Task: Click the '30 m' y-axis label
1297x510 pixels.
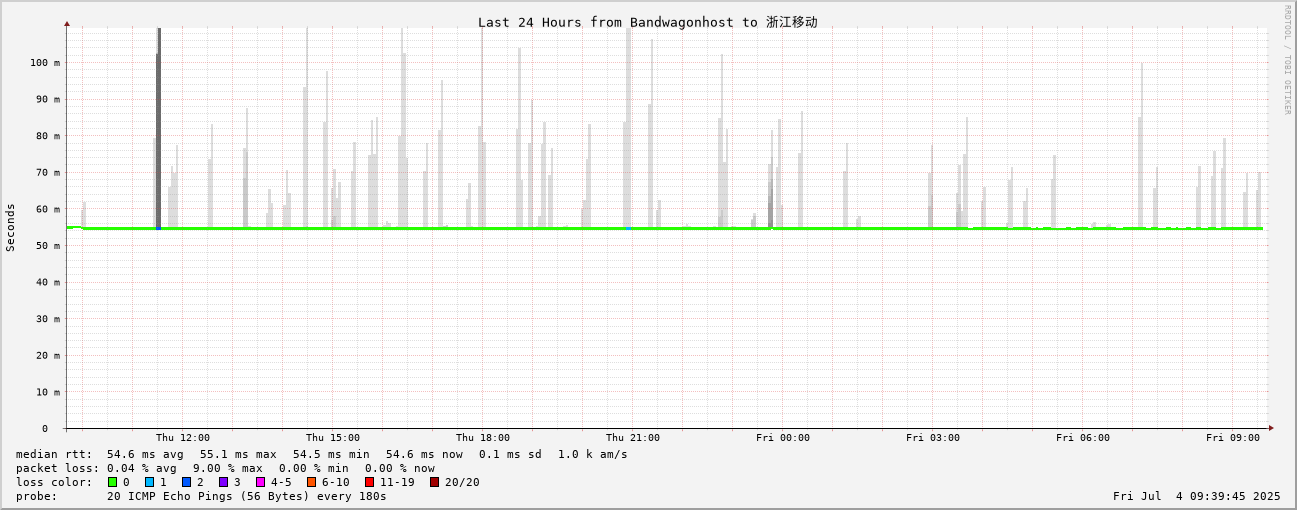Action: 48,319
